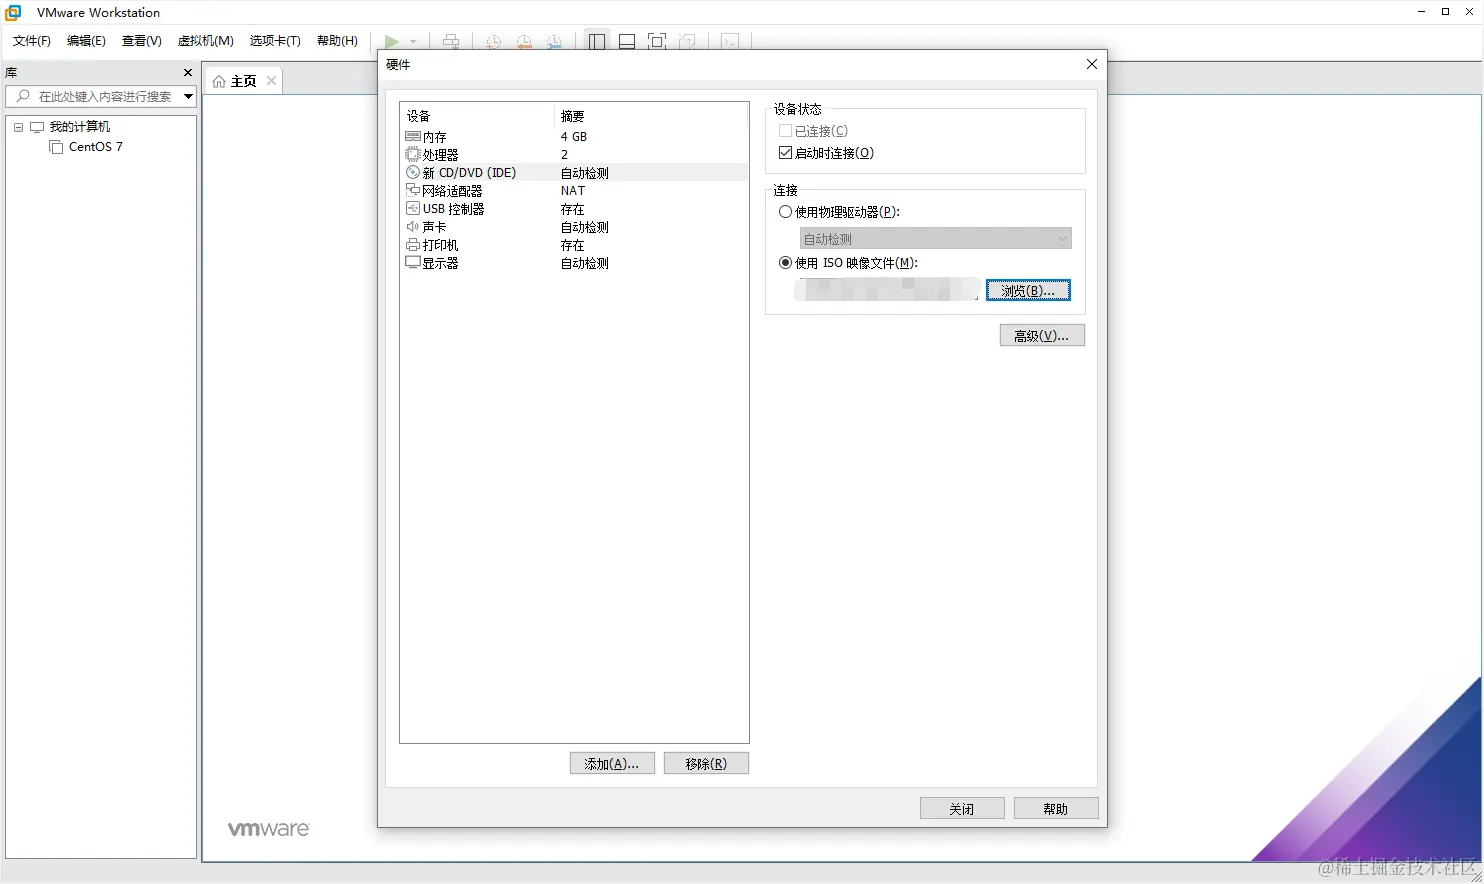The width and height of the screenshot is (1484, 884).
Task: Click the 浏览(B)... browse button
Action: coord(1028,290)
